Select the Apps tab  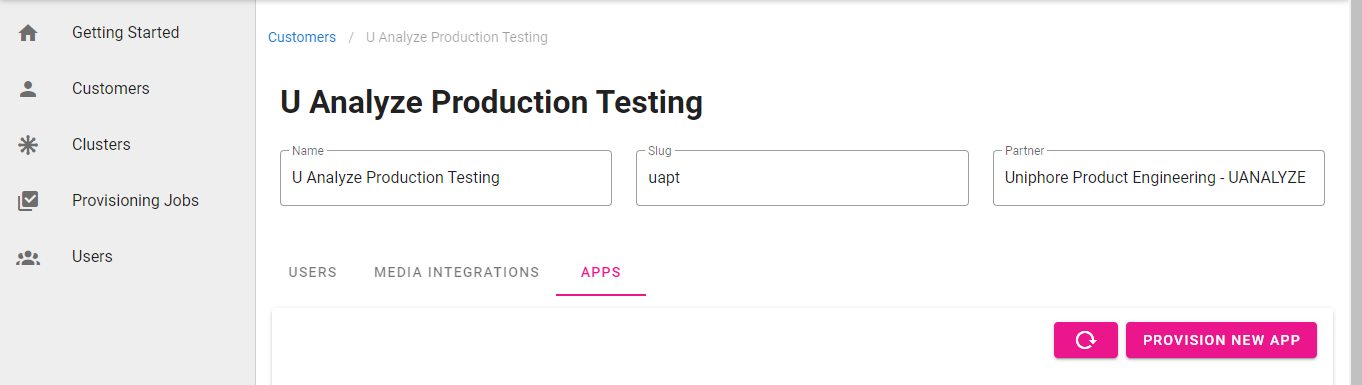(x=601, y=272)
